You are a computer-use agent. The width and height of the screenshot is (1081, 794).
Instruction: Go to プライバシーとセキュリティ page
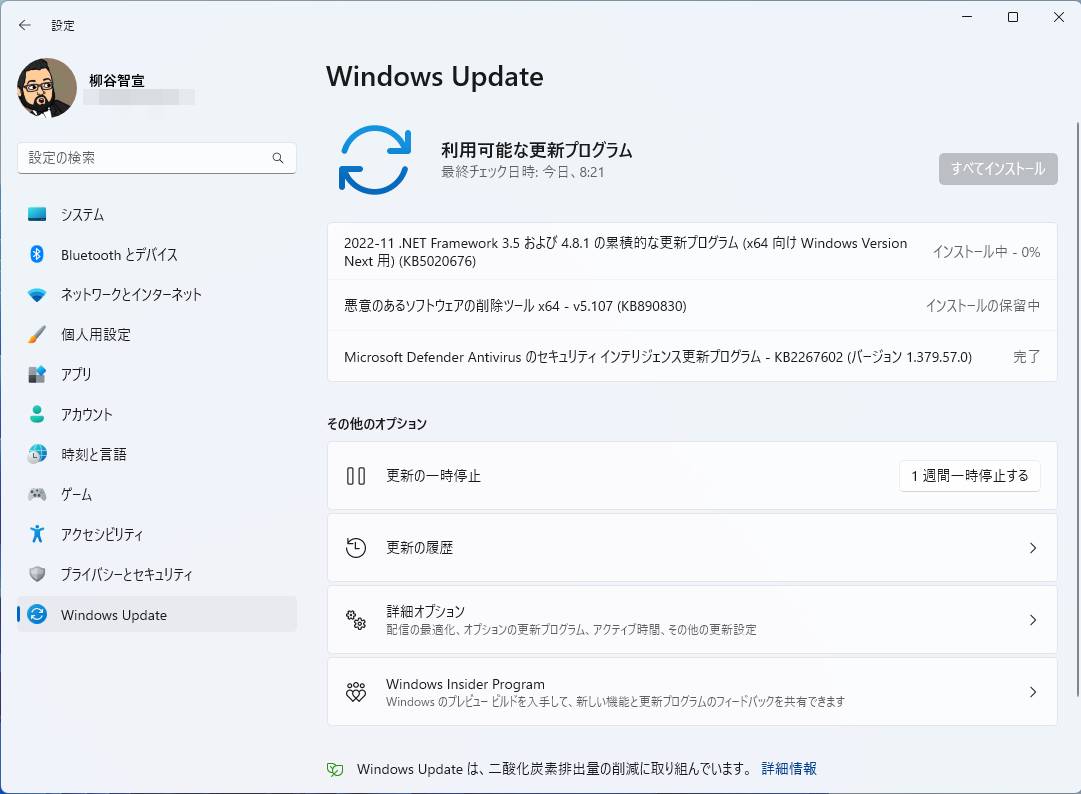[x=156, y=574]
